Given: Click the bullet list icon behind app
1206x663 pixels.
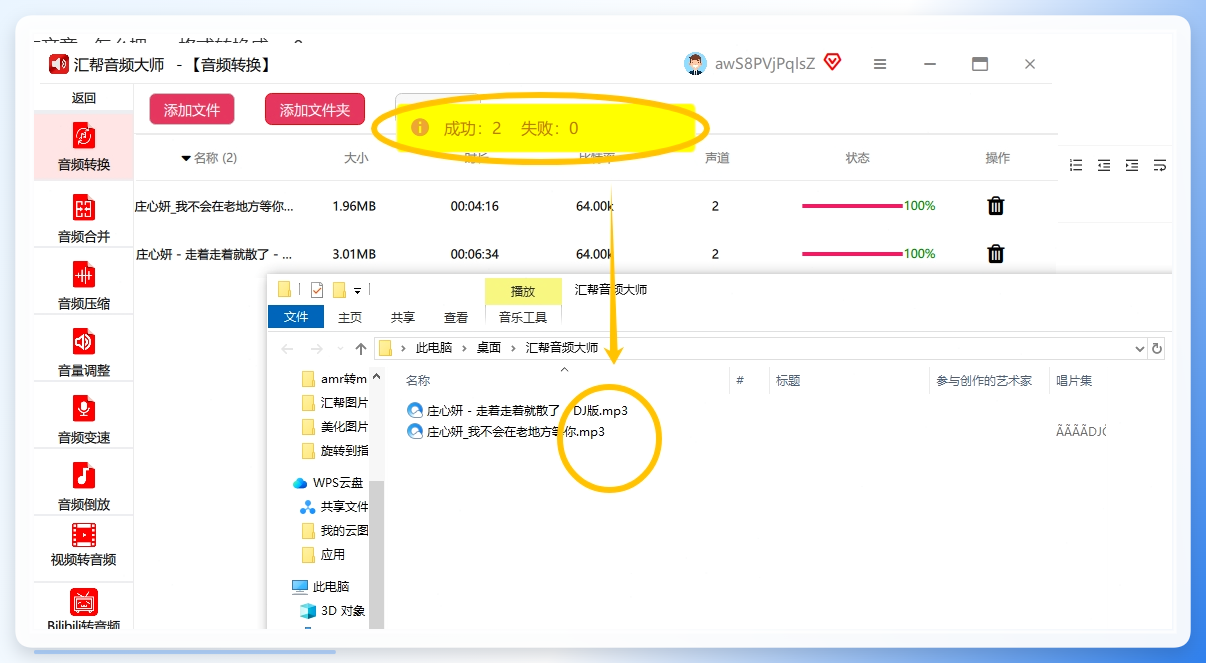Looking at the screenshot, I should coord(1076,165).
